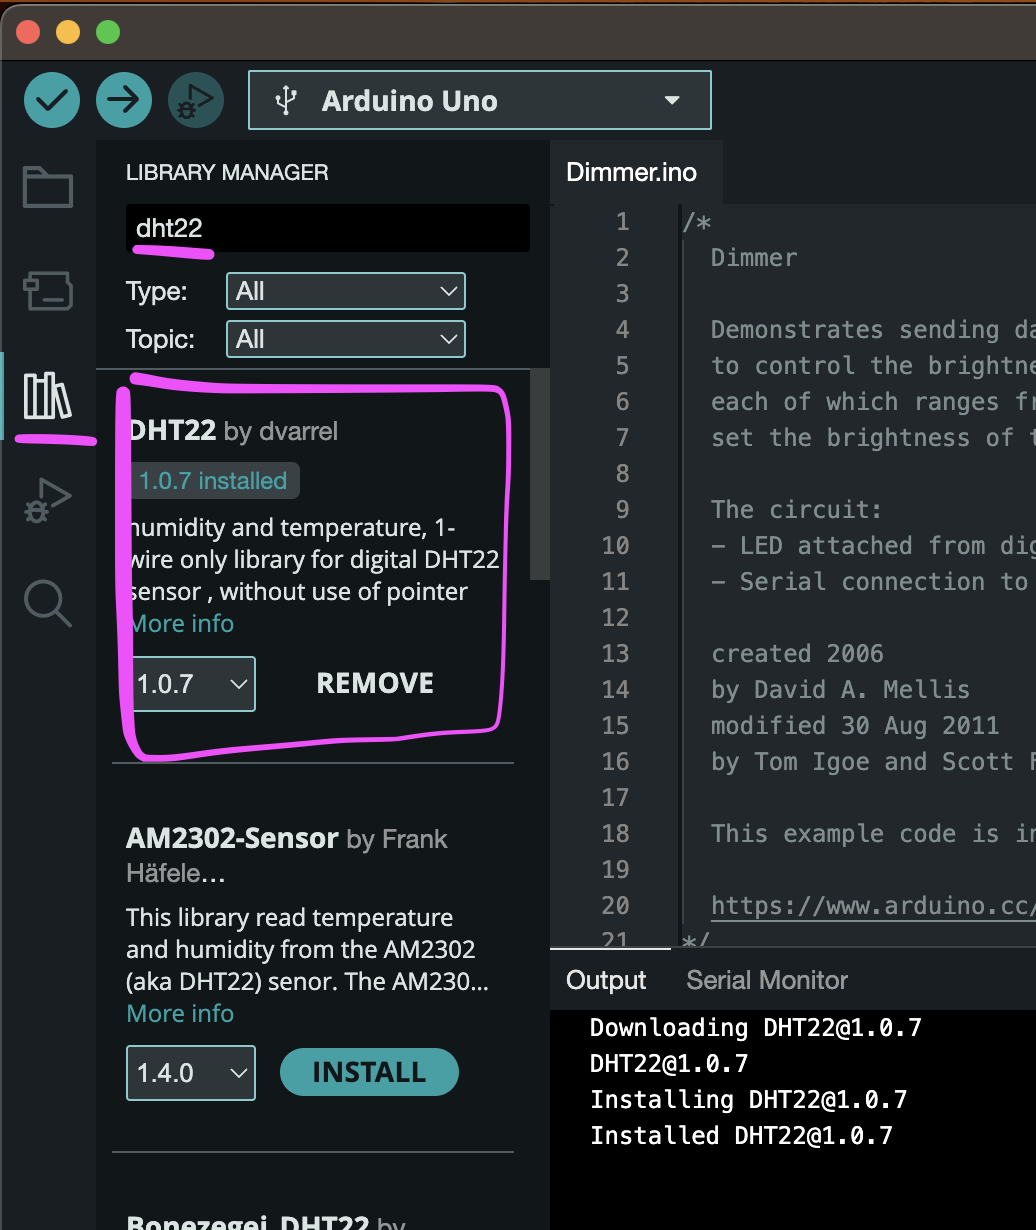The image size is (1036, 1230).
Task: Click line number 13 in the editor gutter
Action: [x=616, y=654]
